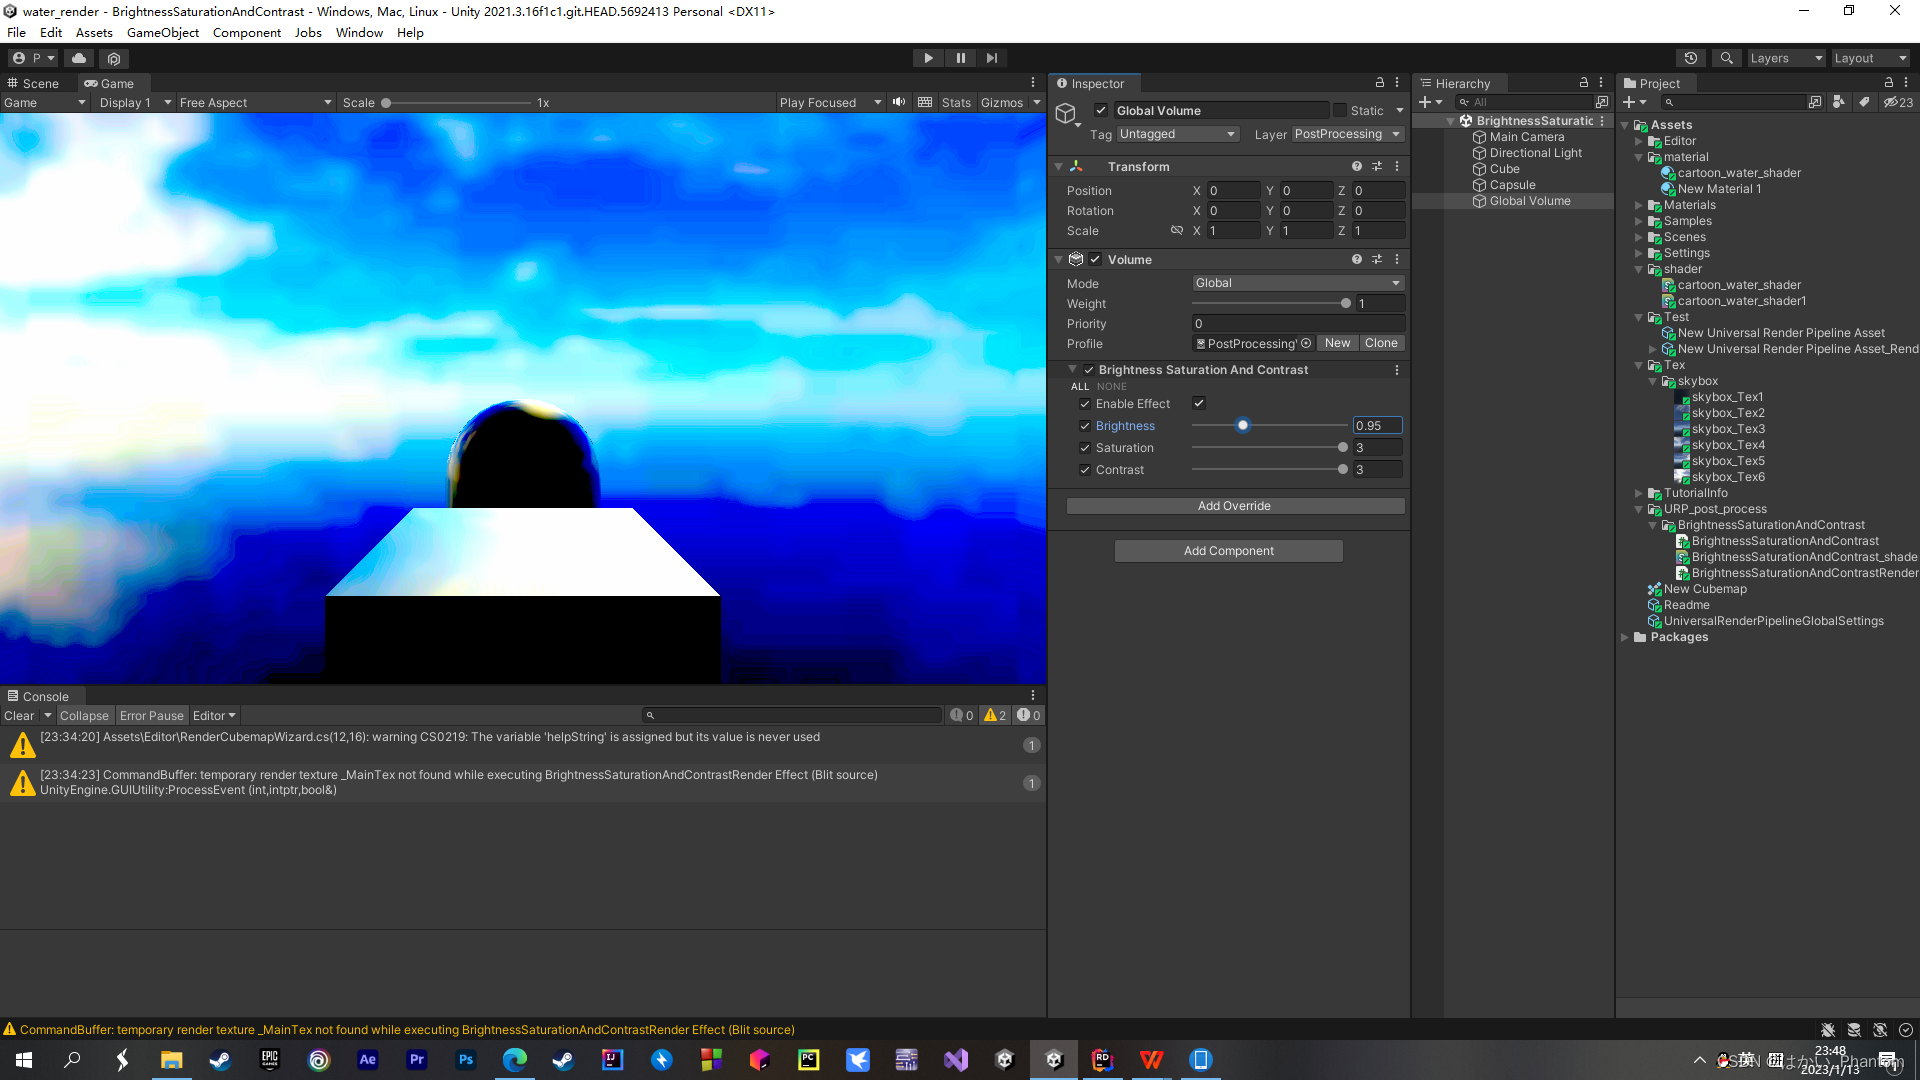Click the Clone button for PostProcessing profile
Image resolution: width=1920 pixels, height=1080 pixels.
coord(1381,343)
